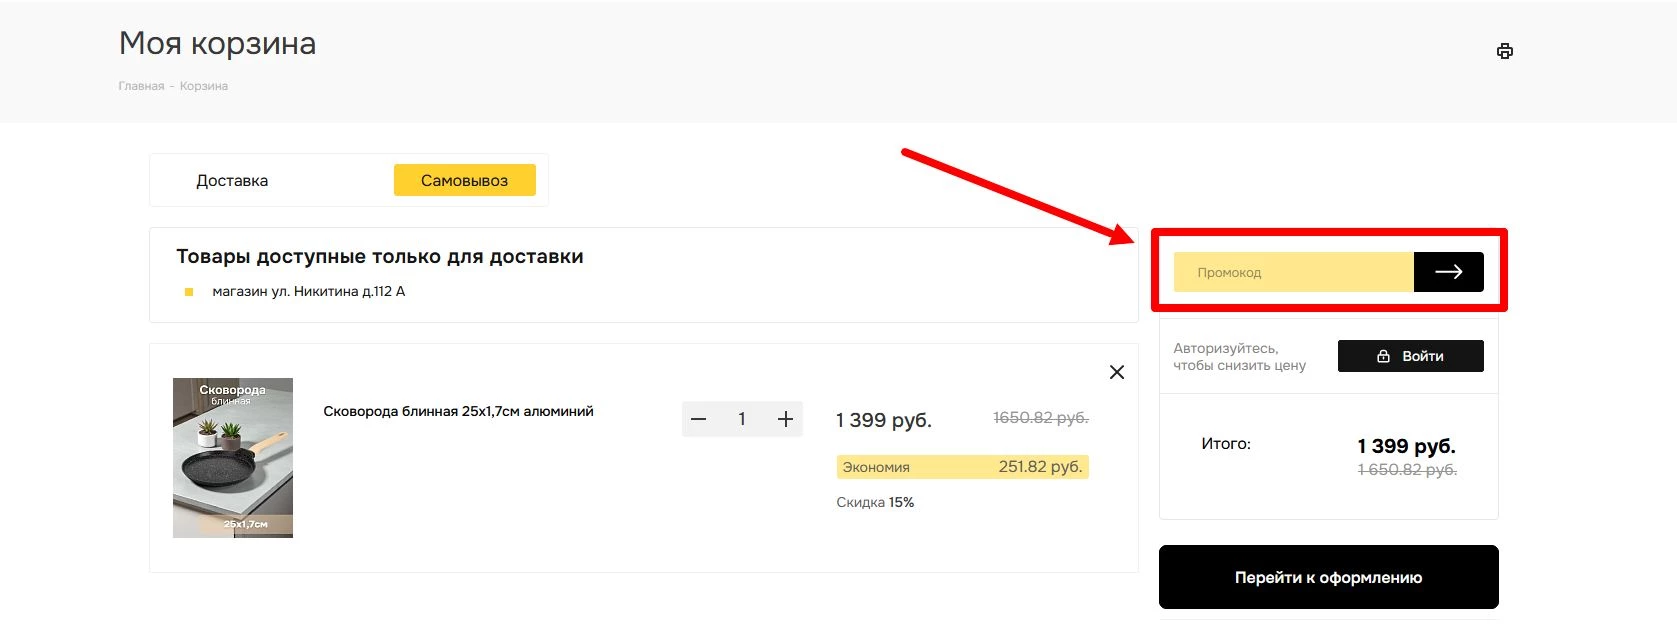The image size is (1677, 624).
Task: Apply the promo code with the arrow button
Action: click(1448, 272)
